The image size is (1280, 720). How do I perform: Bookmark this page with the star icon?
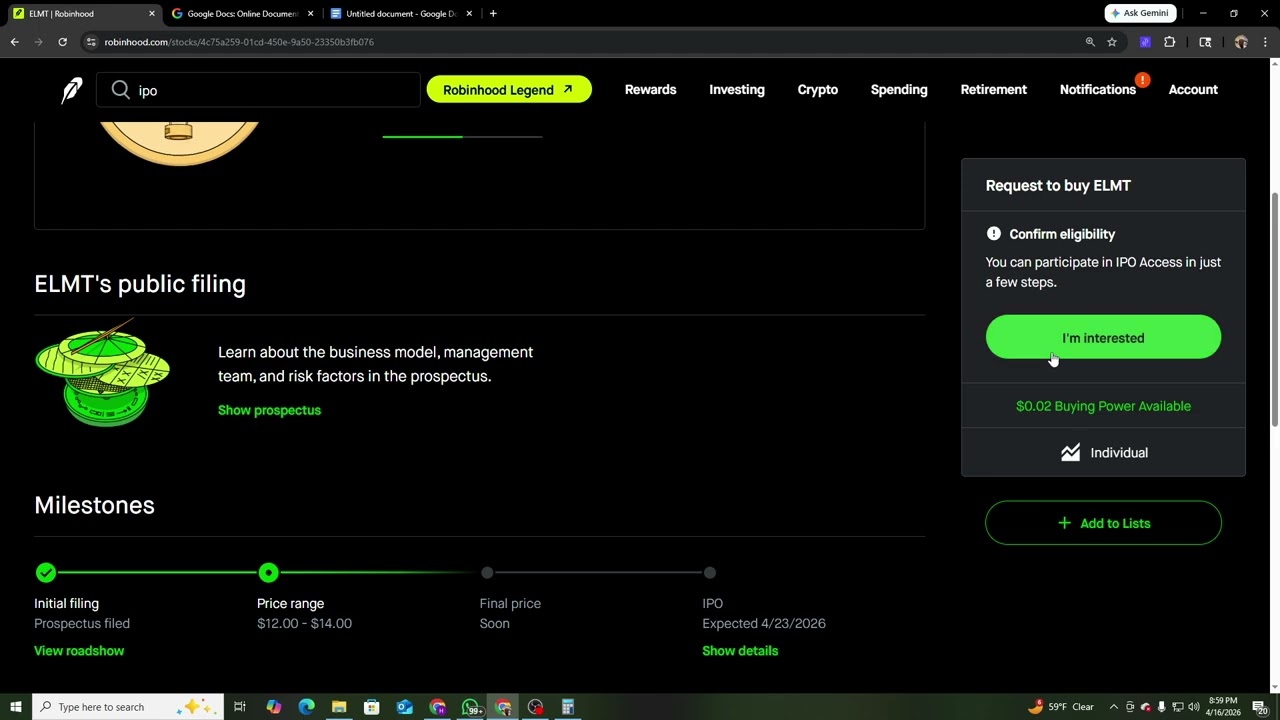coord(1112,42)
